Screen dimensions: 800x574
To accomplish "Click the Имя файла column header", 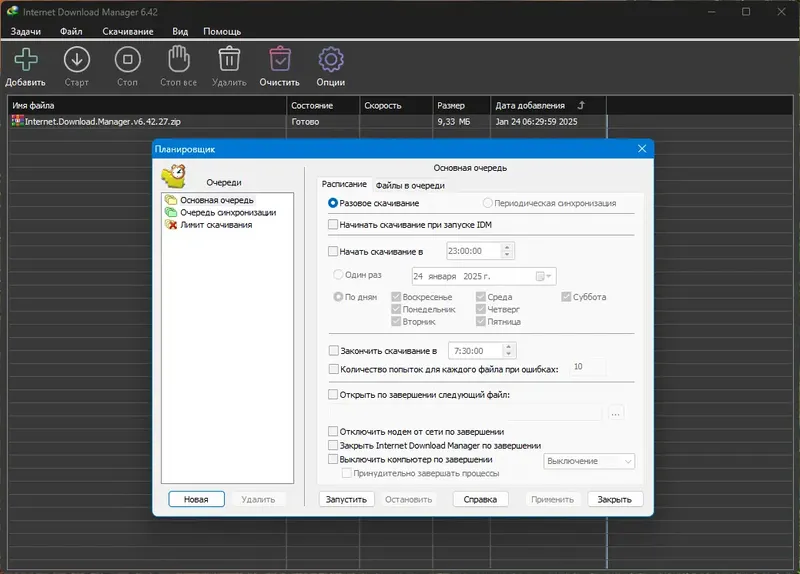I will pyautogui.click(x=147, y=105).
